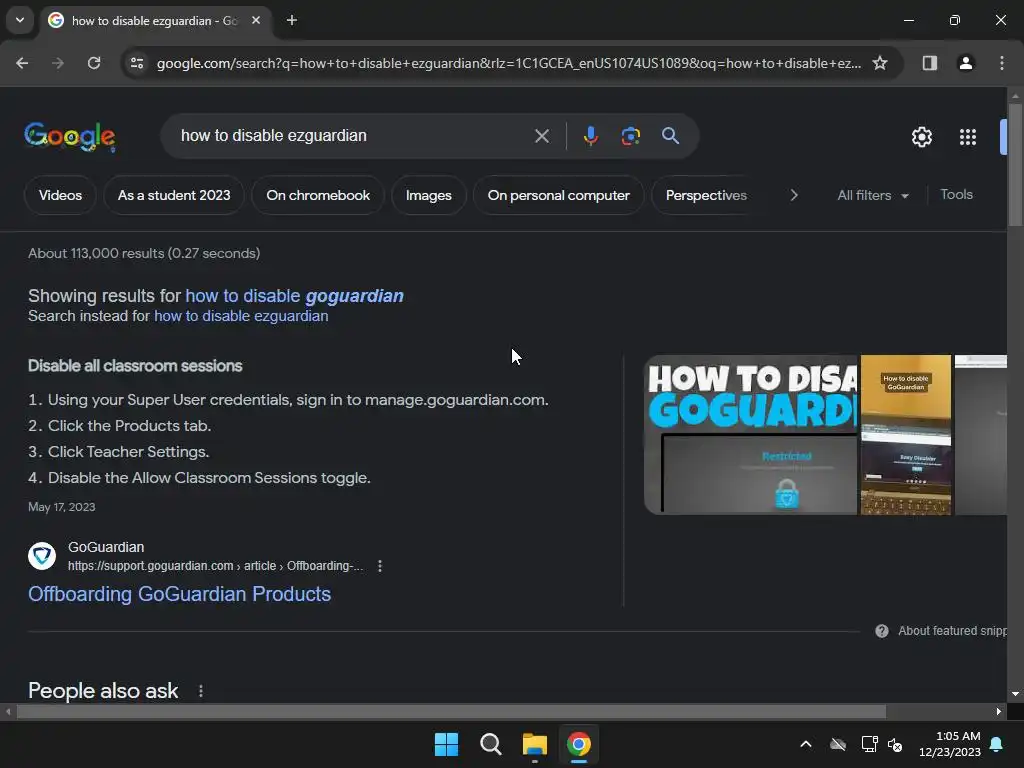Open People also ask options menu

200,691
